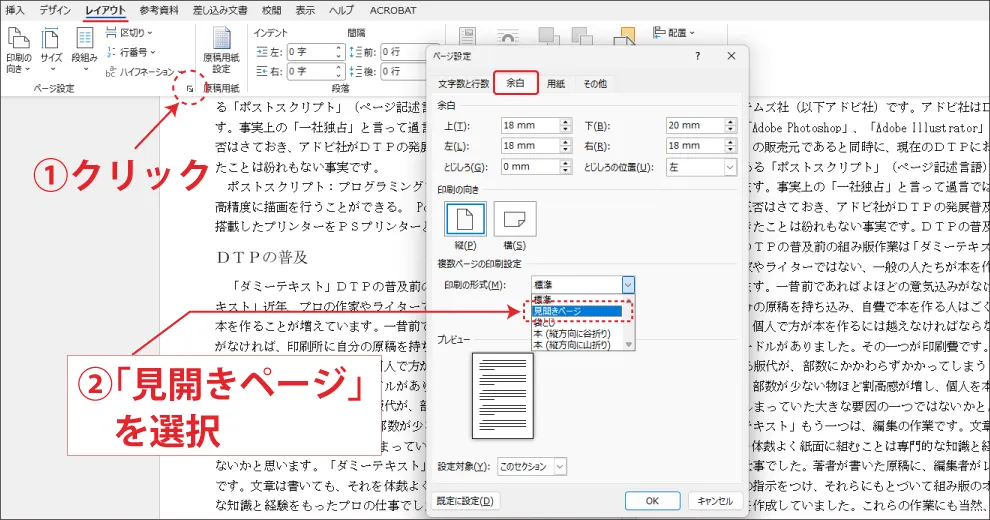Adjust the top margin 上 spinner

566,126
